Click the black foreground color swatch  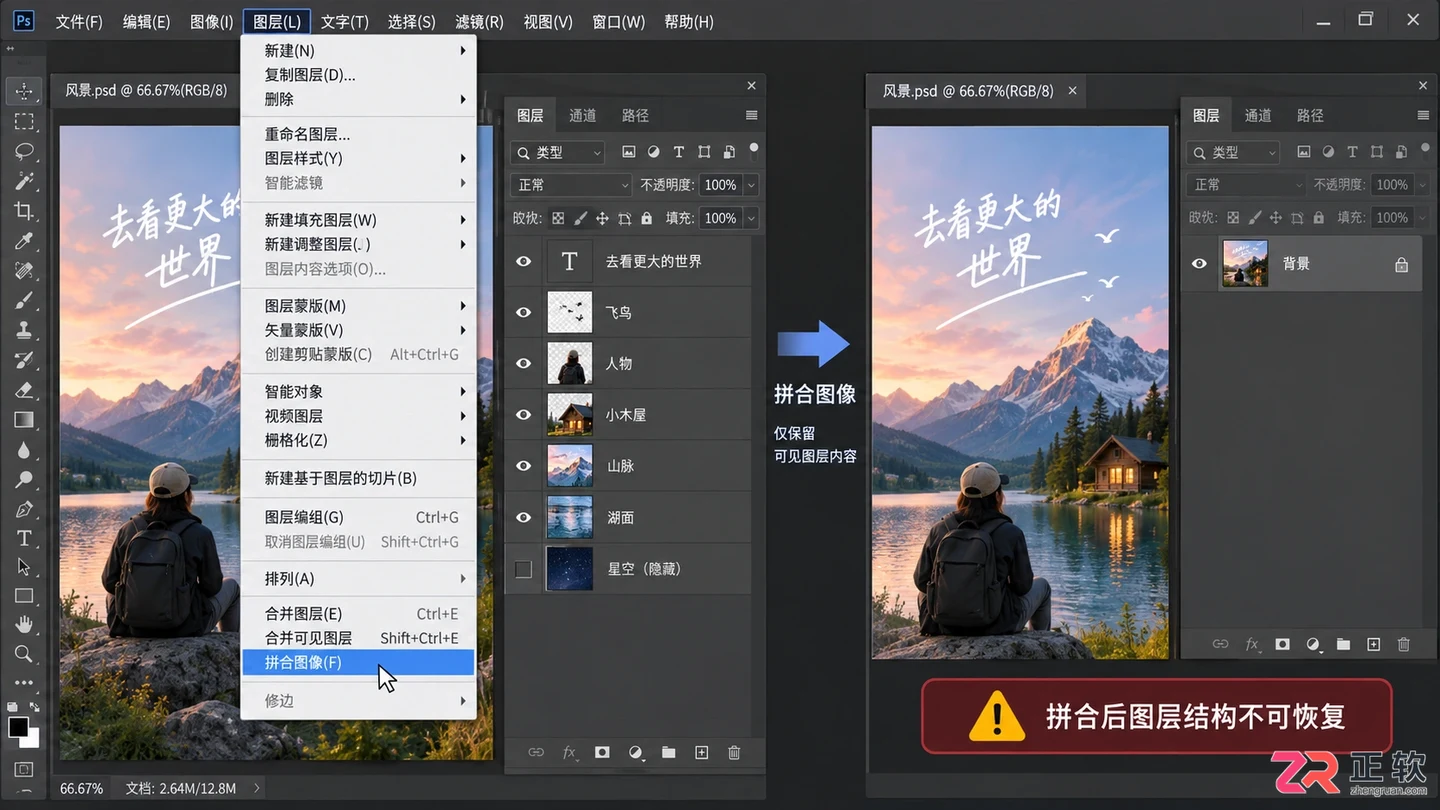point(18,727)
